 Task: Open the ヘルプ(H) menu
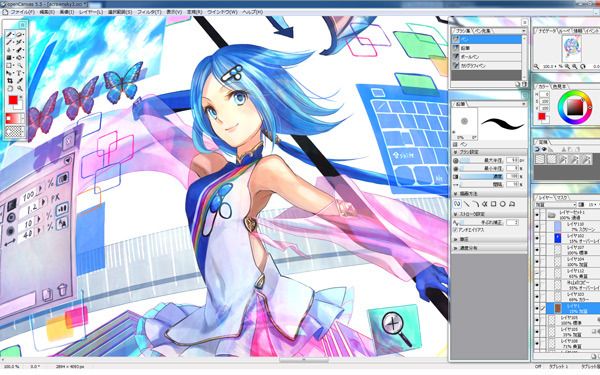pos(253,12)
